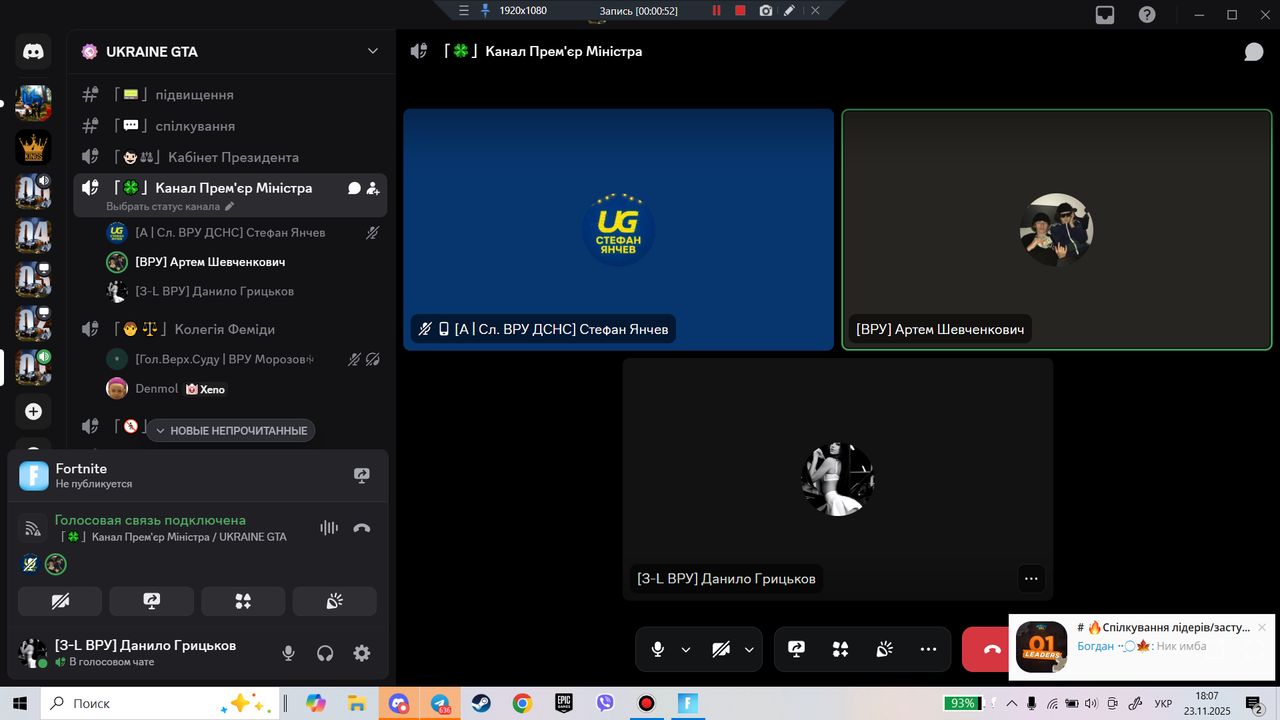Open user settings gear icon
The image size is (1280, 720).
point(362,653)
